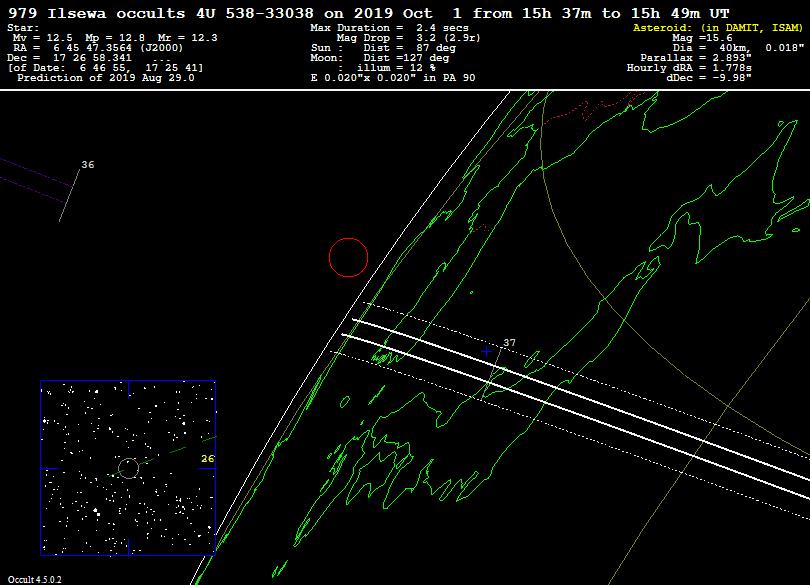Click the yellow '26' label in star chart
This screenshot has width=810, height=585.
coord(208,458)
